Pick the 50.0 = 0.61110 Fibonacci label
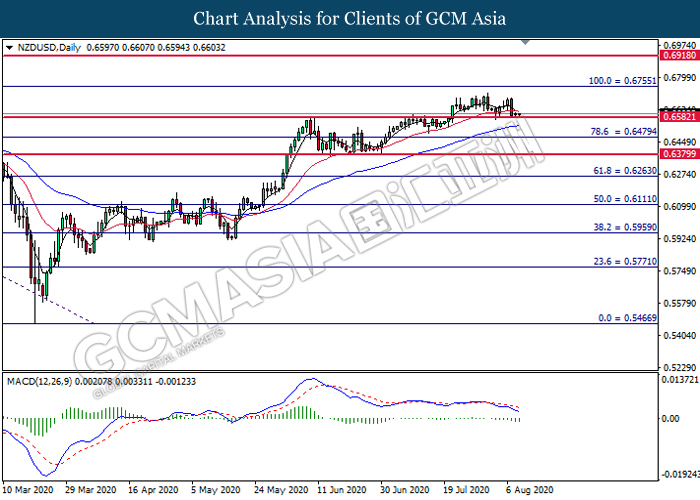 624,199
